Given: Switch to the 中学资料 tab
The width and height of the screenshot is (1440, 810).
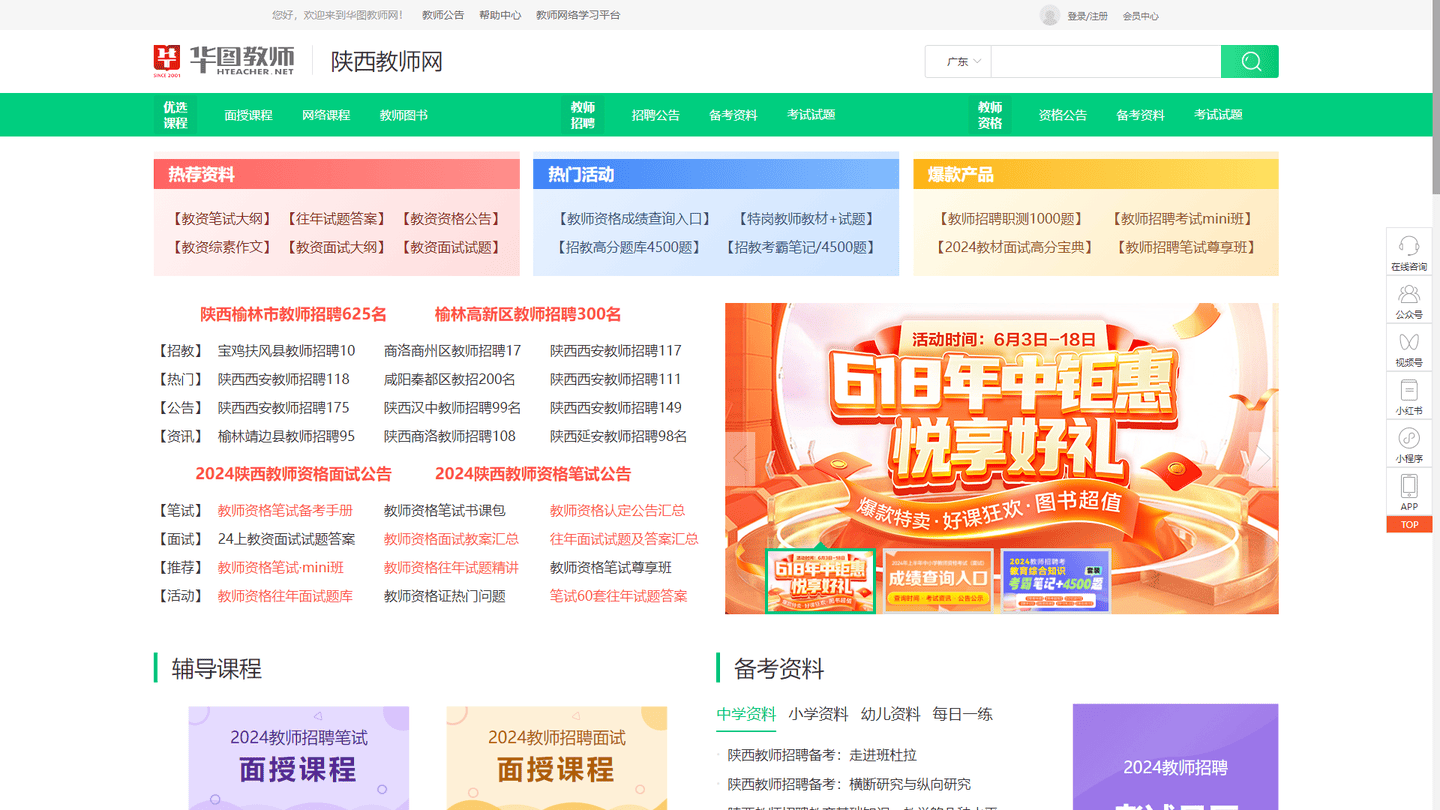Looking at the screenshot, I should click(x=746, y=714).
